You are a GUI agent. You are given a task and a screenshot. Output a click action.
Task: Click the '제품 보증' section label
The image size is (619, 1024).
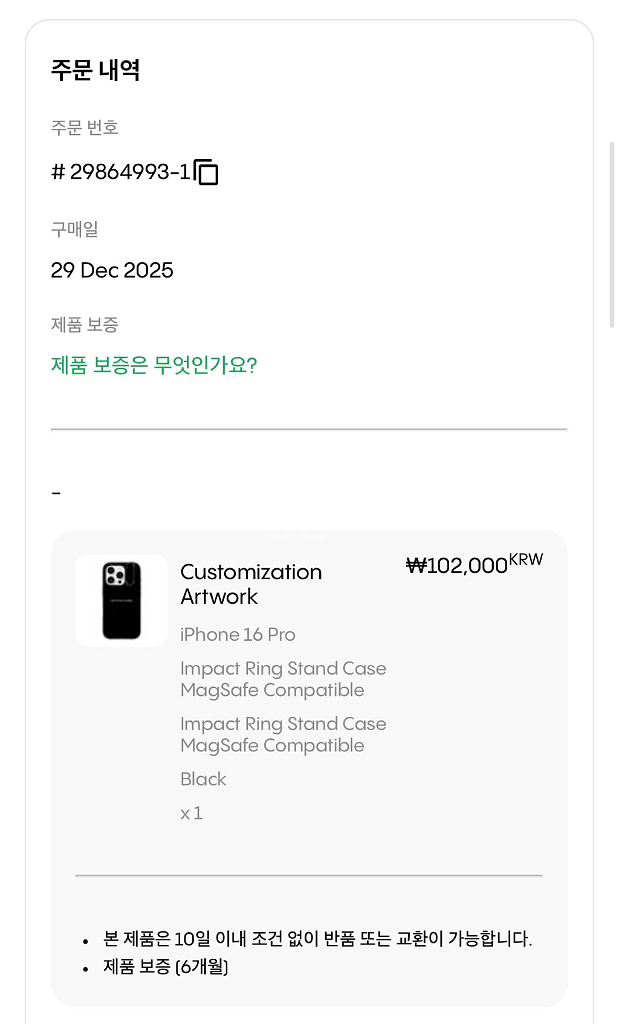[x=85, y=324]
